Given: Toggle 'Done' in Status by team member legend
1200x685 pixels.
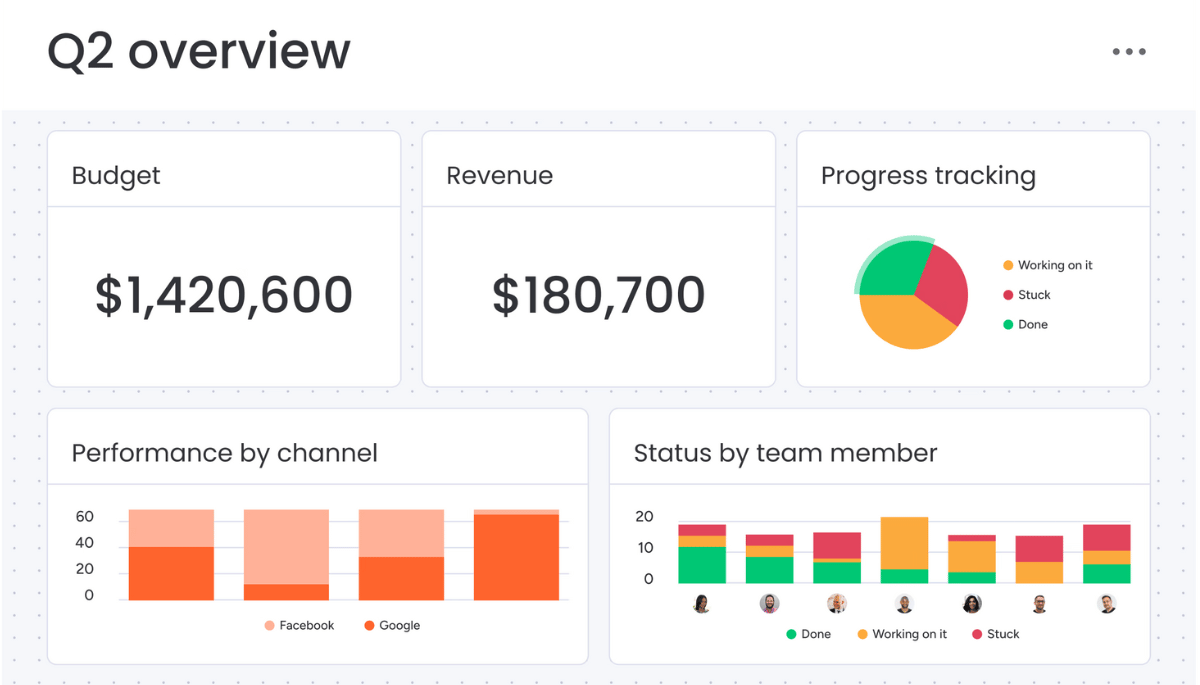Looking at the screenshot, I should (809, 634).
